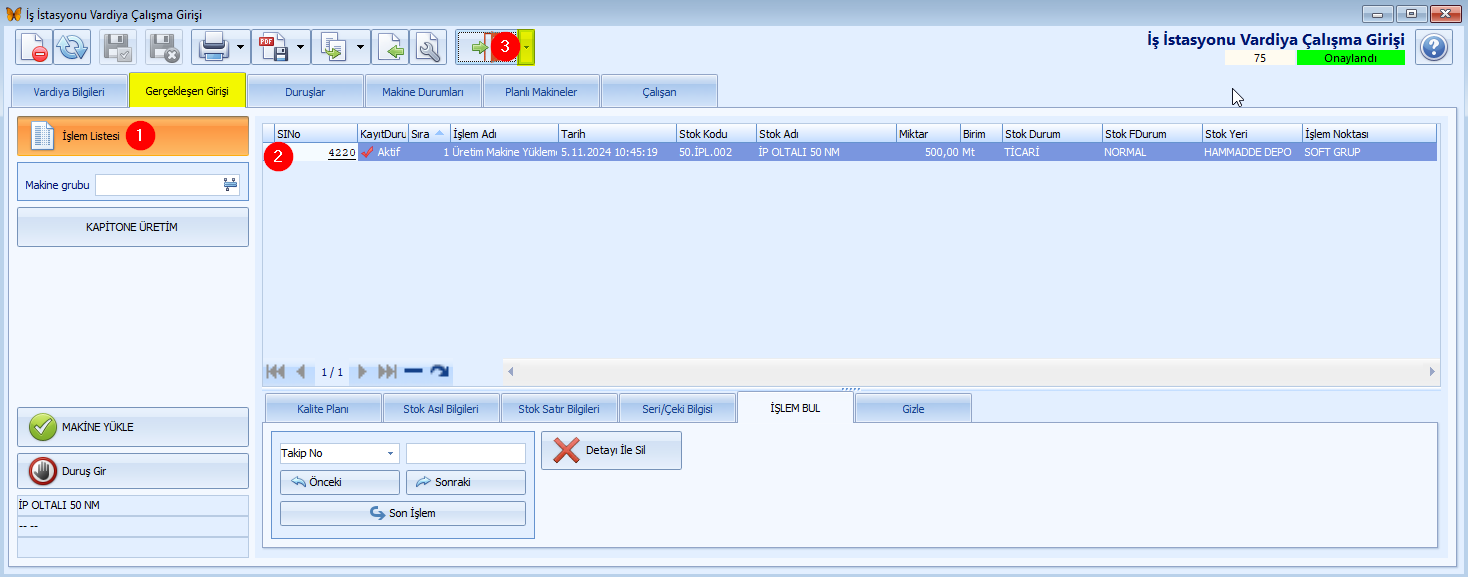The height and width of the screenshot is (577, 1468).
Task: Select the İŞLEM BUL tab
Action: coord(795,408)
